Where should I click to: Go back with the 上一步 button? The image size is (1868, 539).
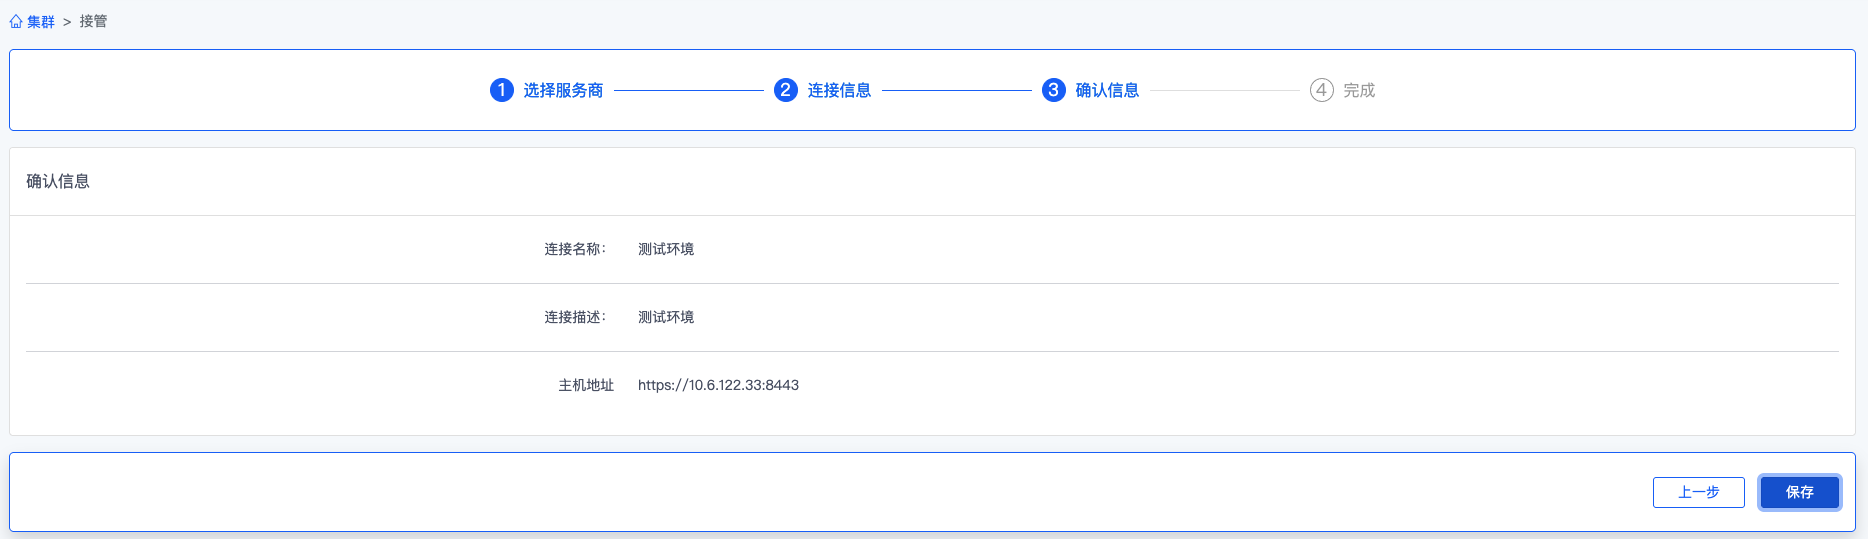click(1698, 492)
